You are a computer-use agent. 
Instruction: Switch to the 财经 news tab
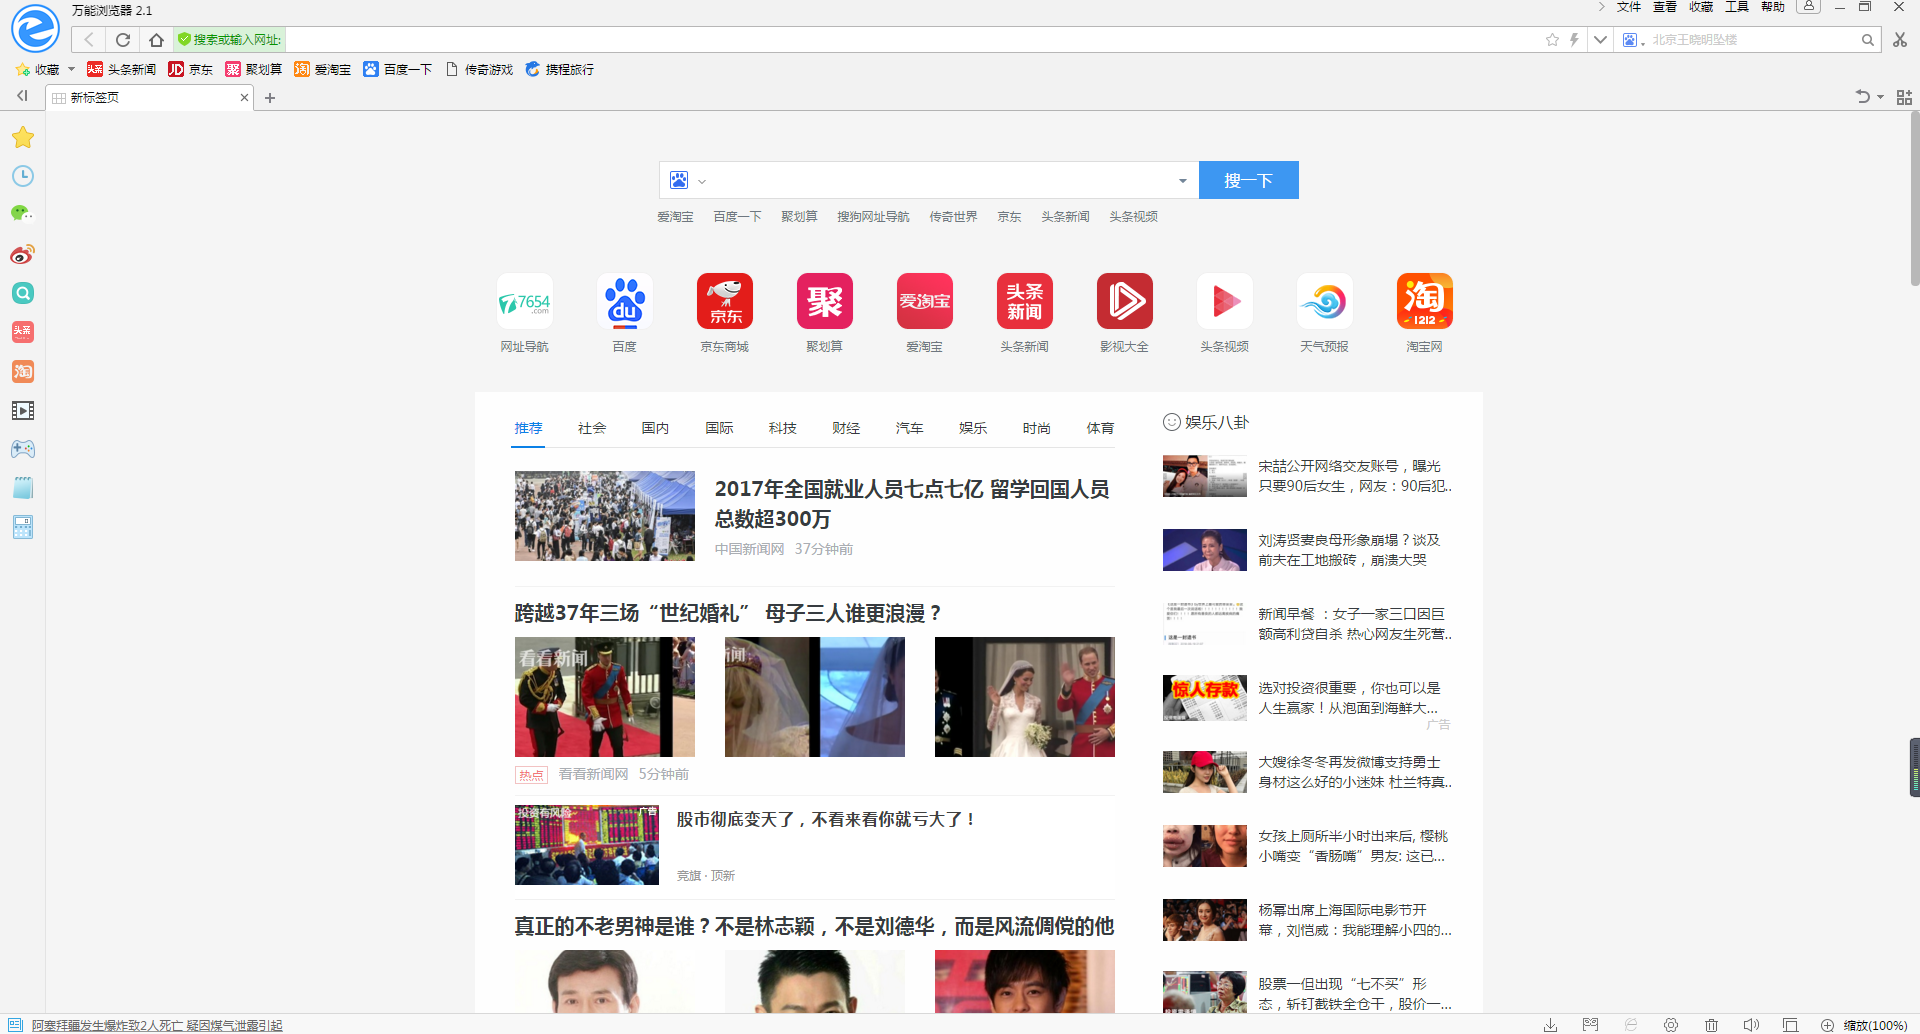846,428
